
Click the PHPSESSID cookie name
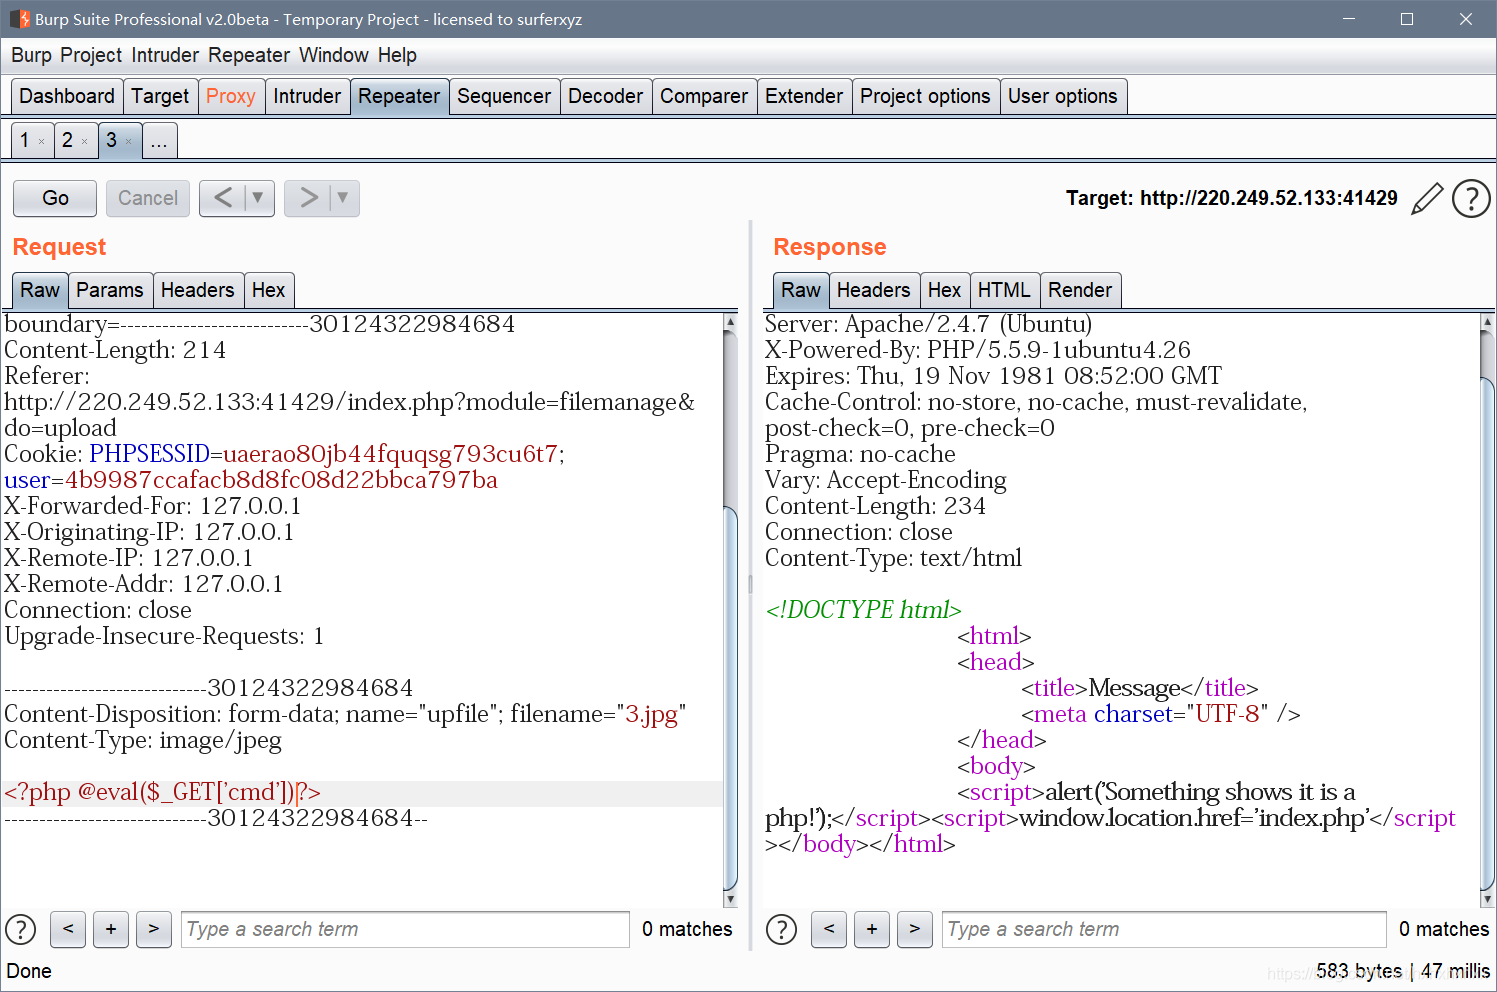point(149,454)
